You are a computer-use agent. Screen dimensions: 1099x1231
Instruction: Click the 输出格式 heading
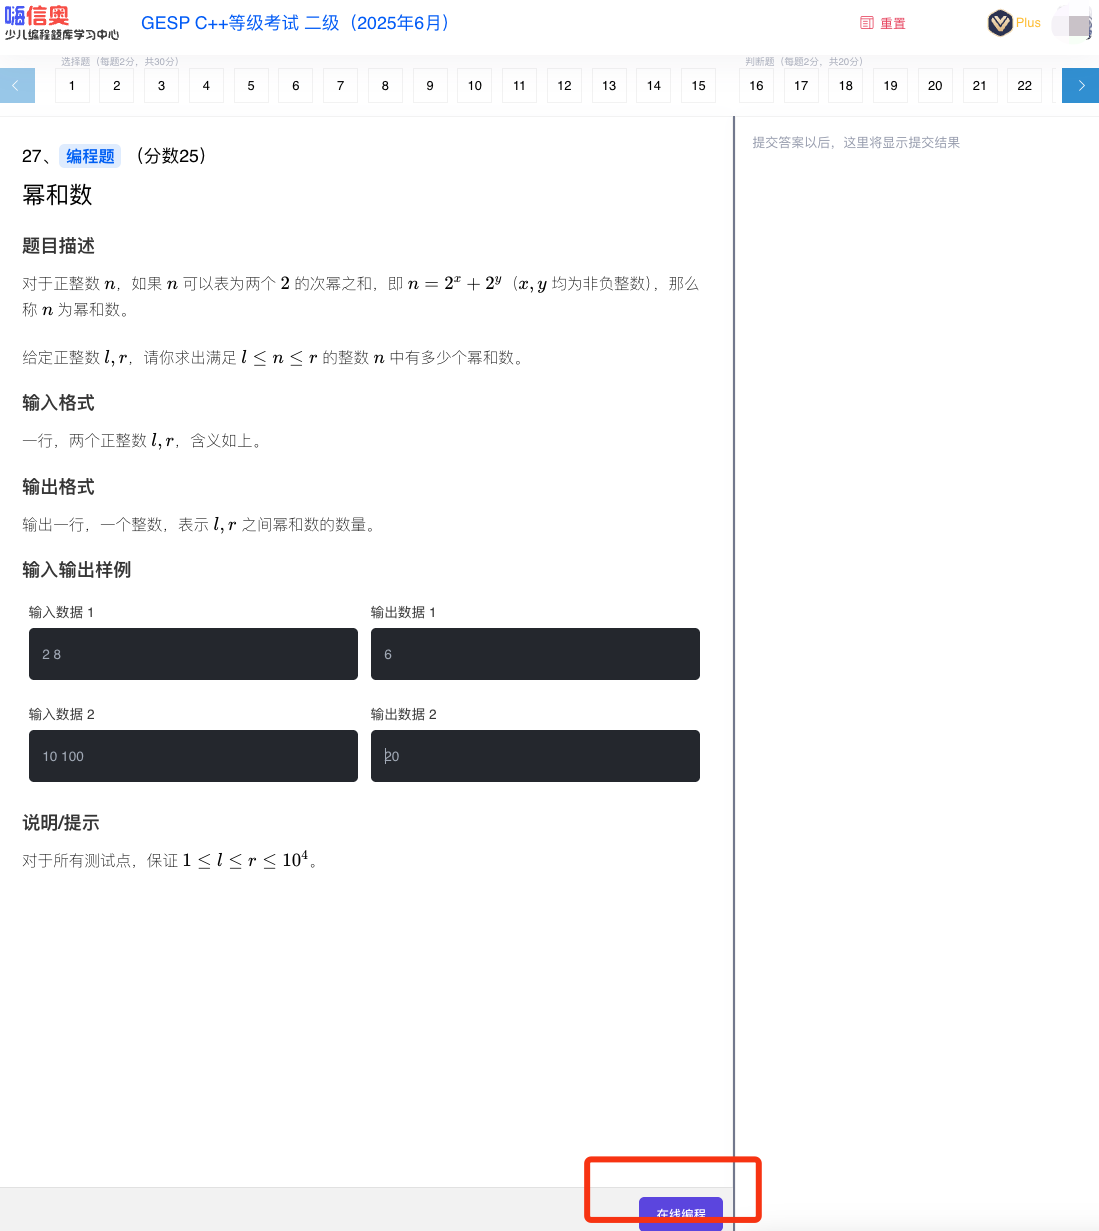[x=58, y=487]
